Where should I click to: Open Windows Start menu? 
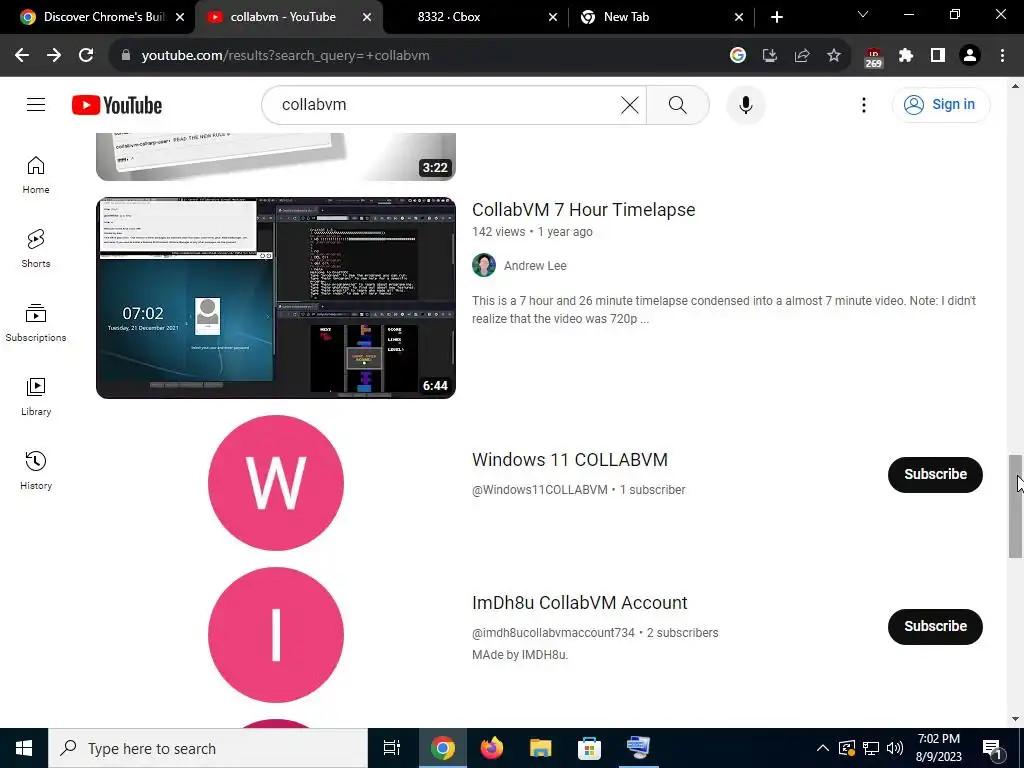coord(24,748)
